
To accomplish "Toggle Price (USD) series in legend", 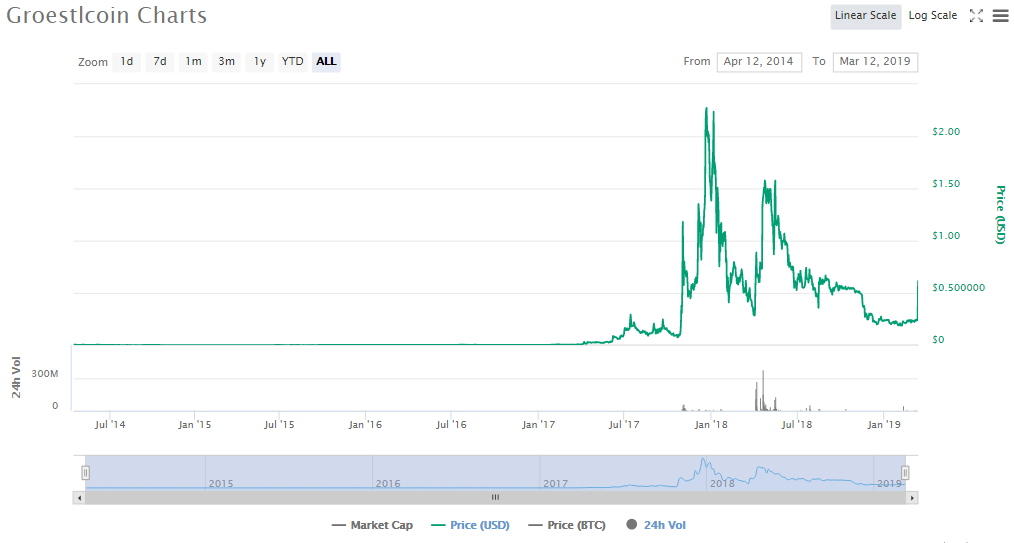I will pyautogui.click(x=470, y=525).
